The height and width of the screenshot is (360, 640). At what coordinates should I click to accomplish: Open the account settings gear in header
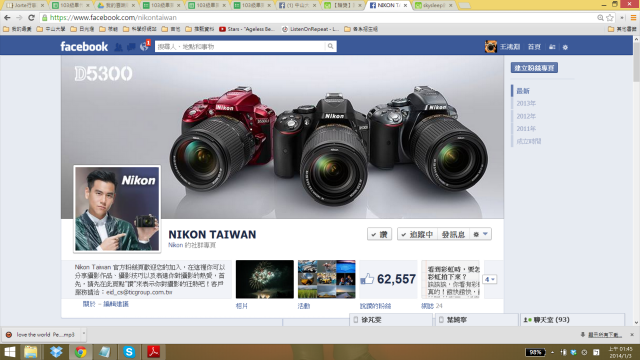pos(565,47)
